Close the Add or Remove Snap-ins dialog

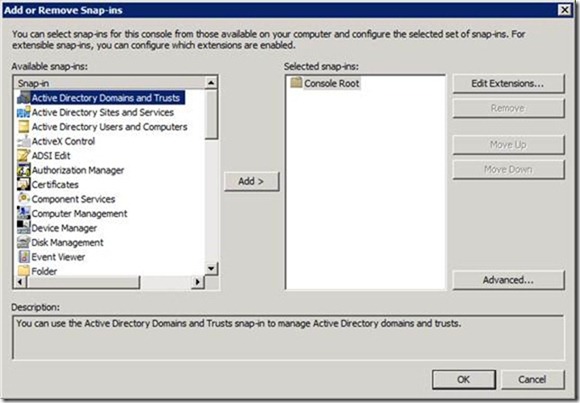[x=564, y=10]
